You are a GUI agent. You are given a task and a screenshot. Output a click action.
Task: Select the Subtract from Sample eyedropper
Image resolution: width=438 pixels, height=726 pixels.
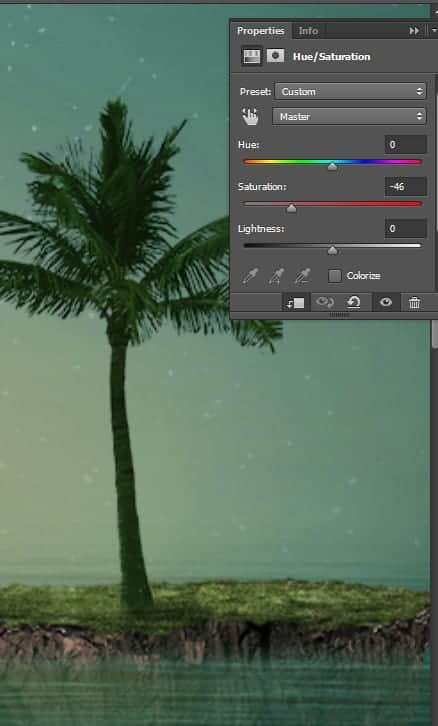(303, 276)
